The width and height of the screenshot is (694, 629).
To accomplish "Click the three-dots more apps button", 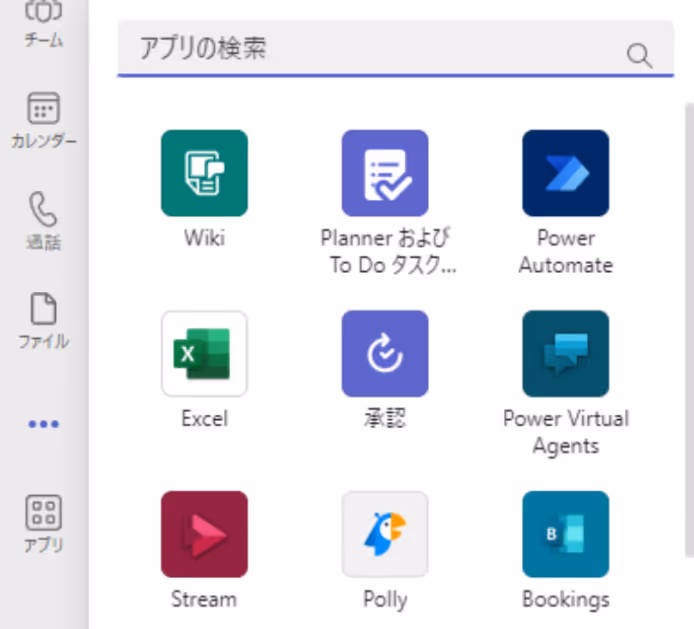I will pos(43,424).
